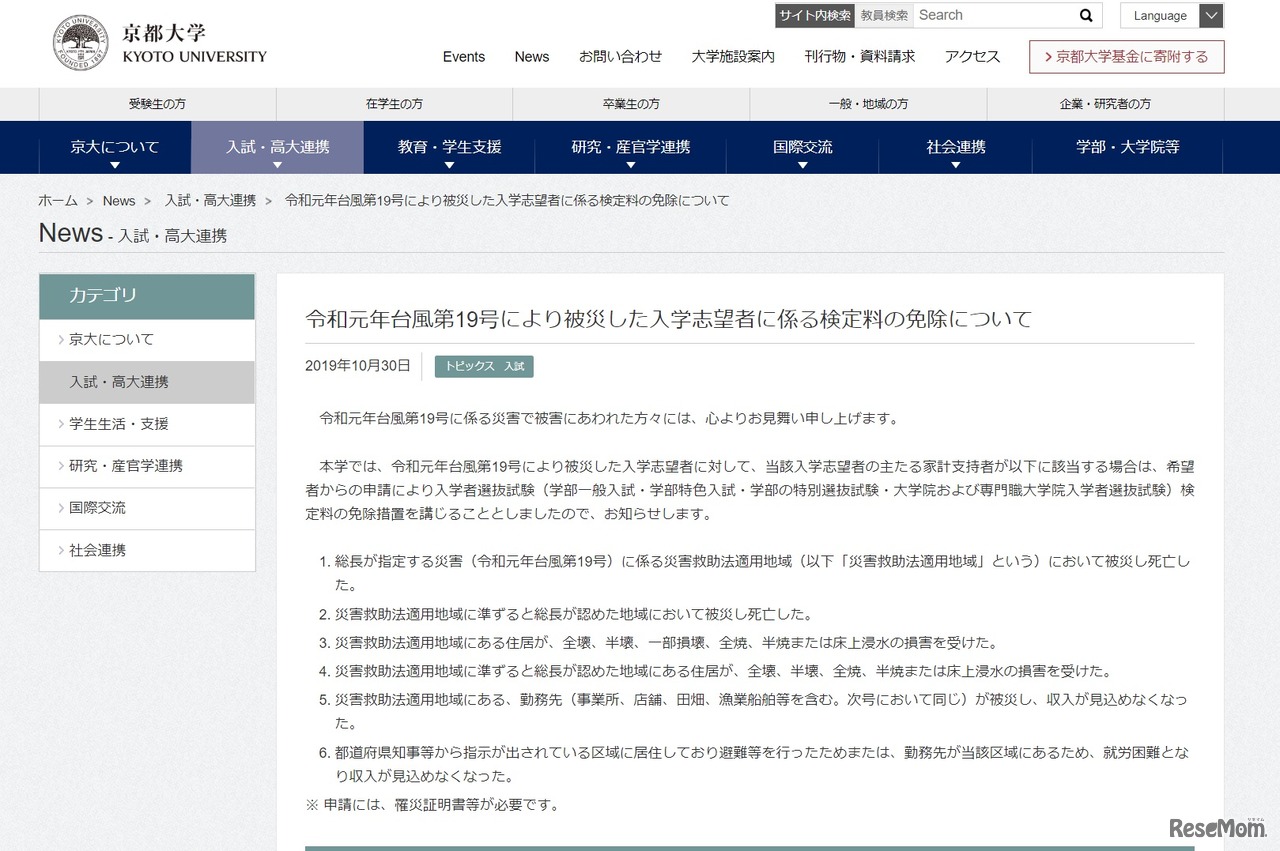1280x851 pixels.
Task: Expand the 学部・大学院等 navigation dropdown
Action: tap(1127, 147)
